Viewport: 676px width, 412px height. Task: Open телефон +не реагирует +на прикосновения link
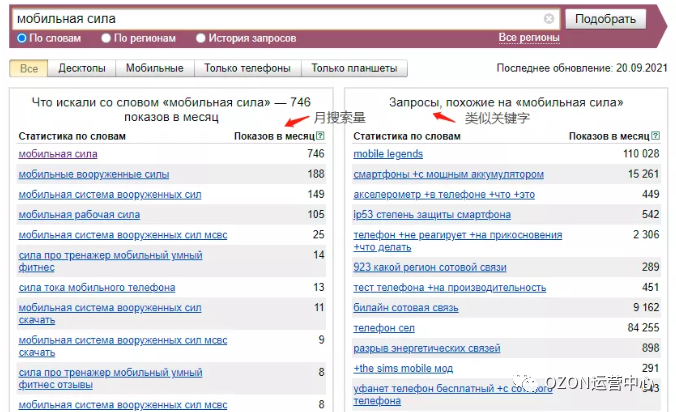[x=457, y=241]
